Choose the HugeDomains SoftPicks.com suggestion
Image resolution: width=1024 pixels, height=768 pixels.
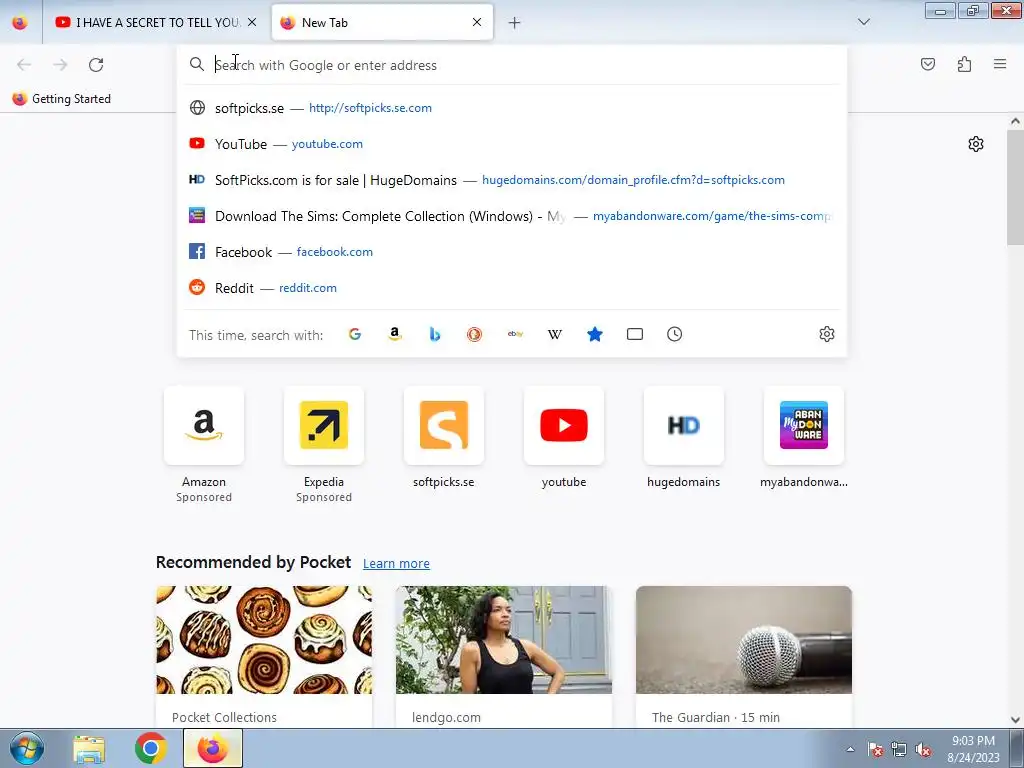(x=512, y=180)
